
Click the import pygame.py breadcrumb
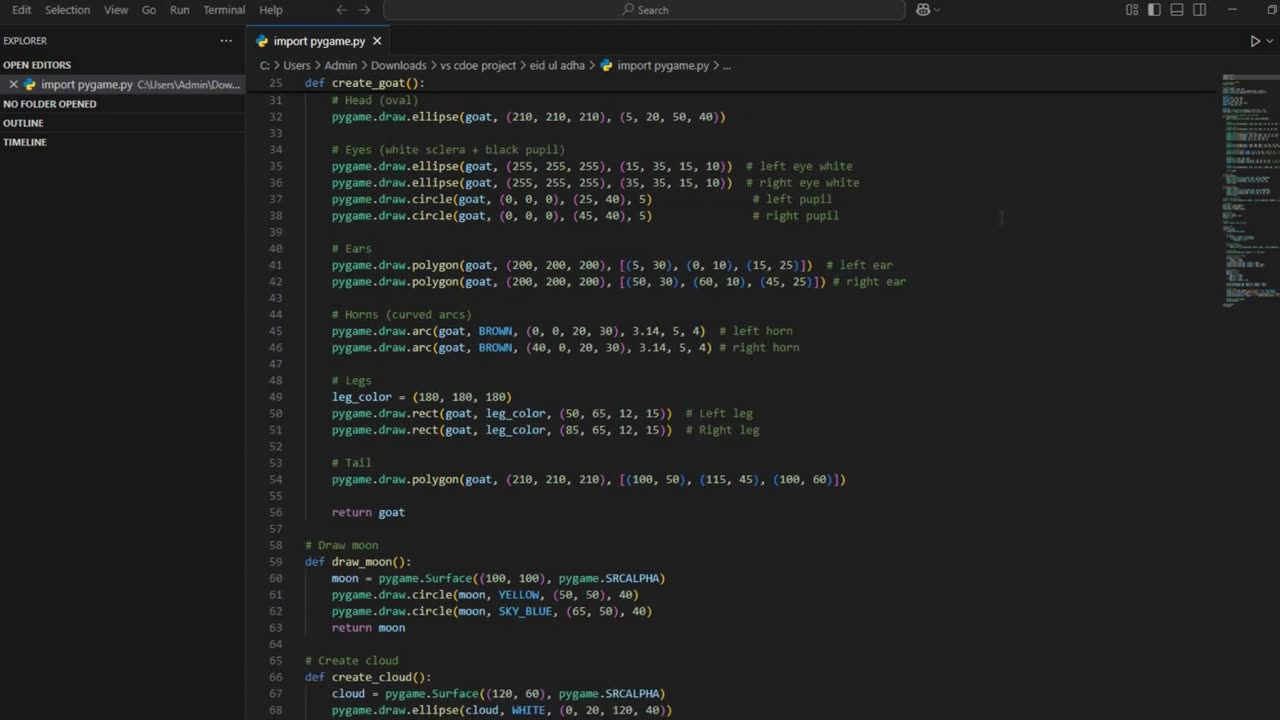tap(654, 65)
